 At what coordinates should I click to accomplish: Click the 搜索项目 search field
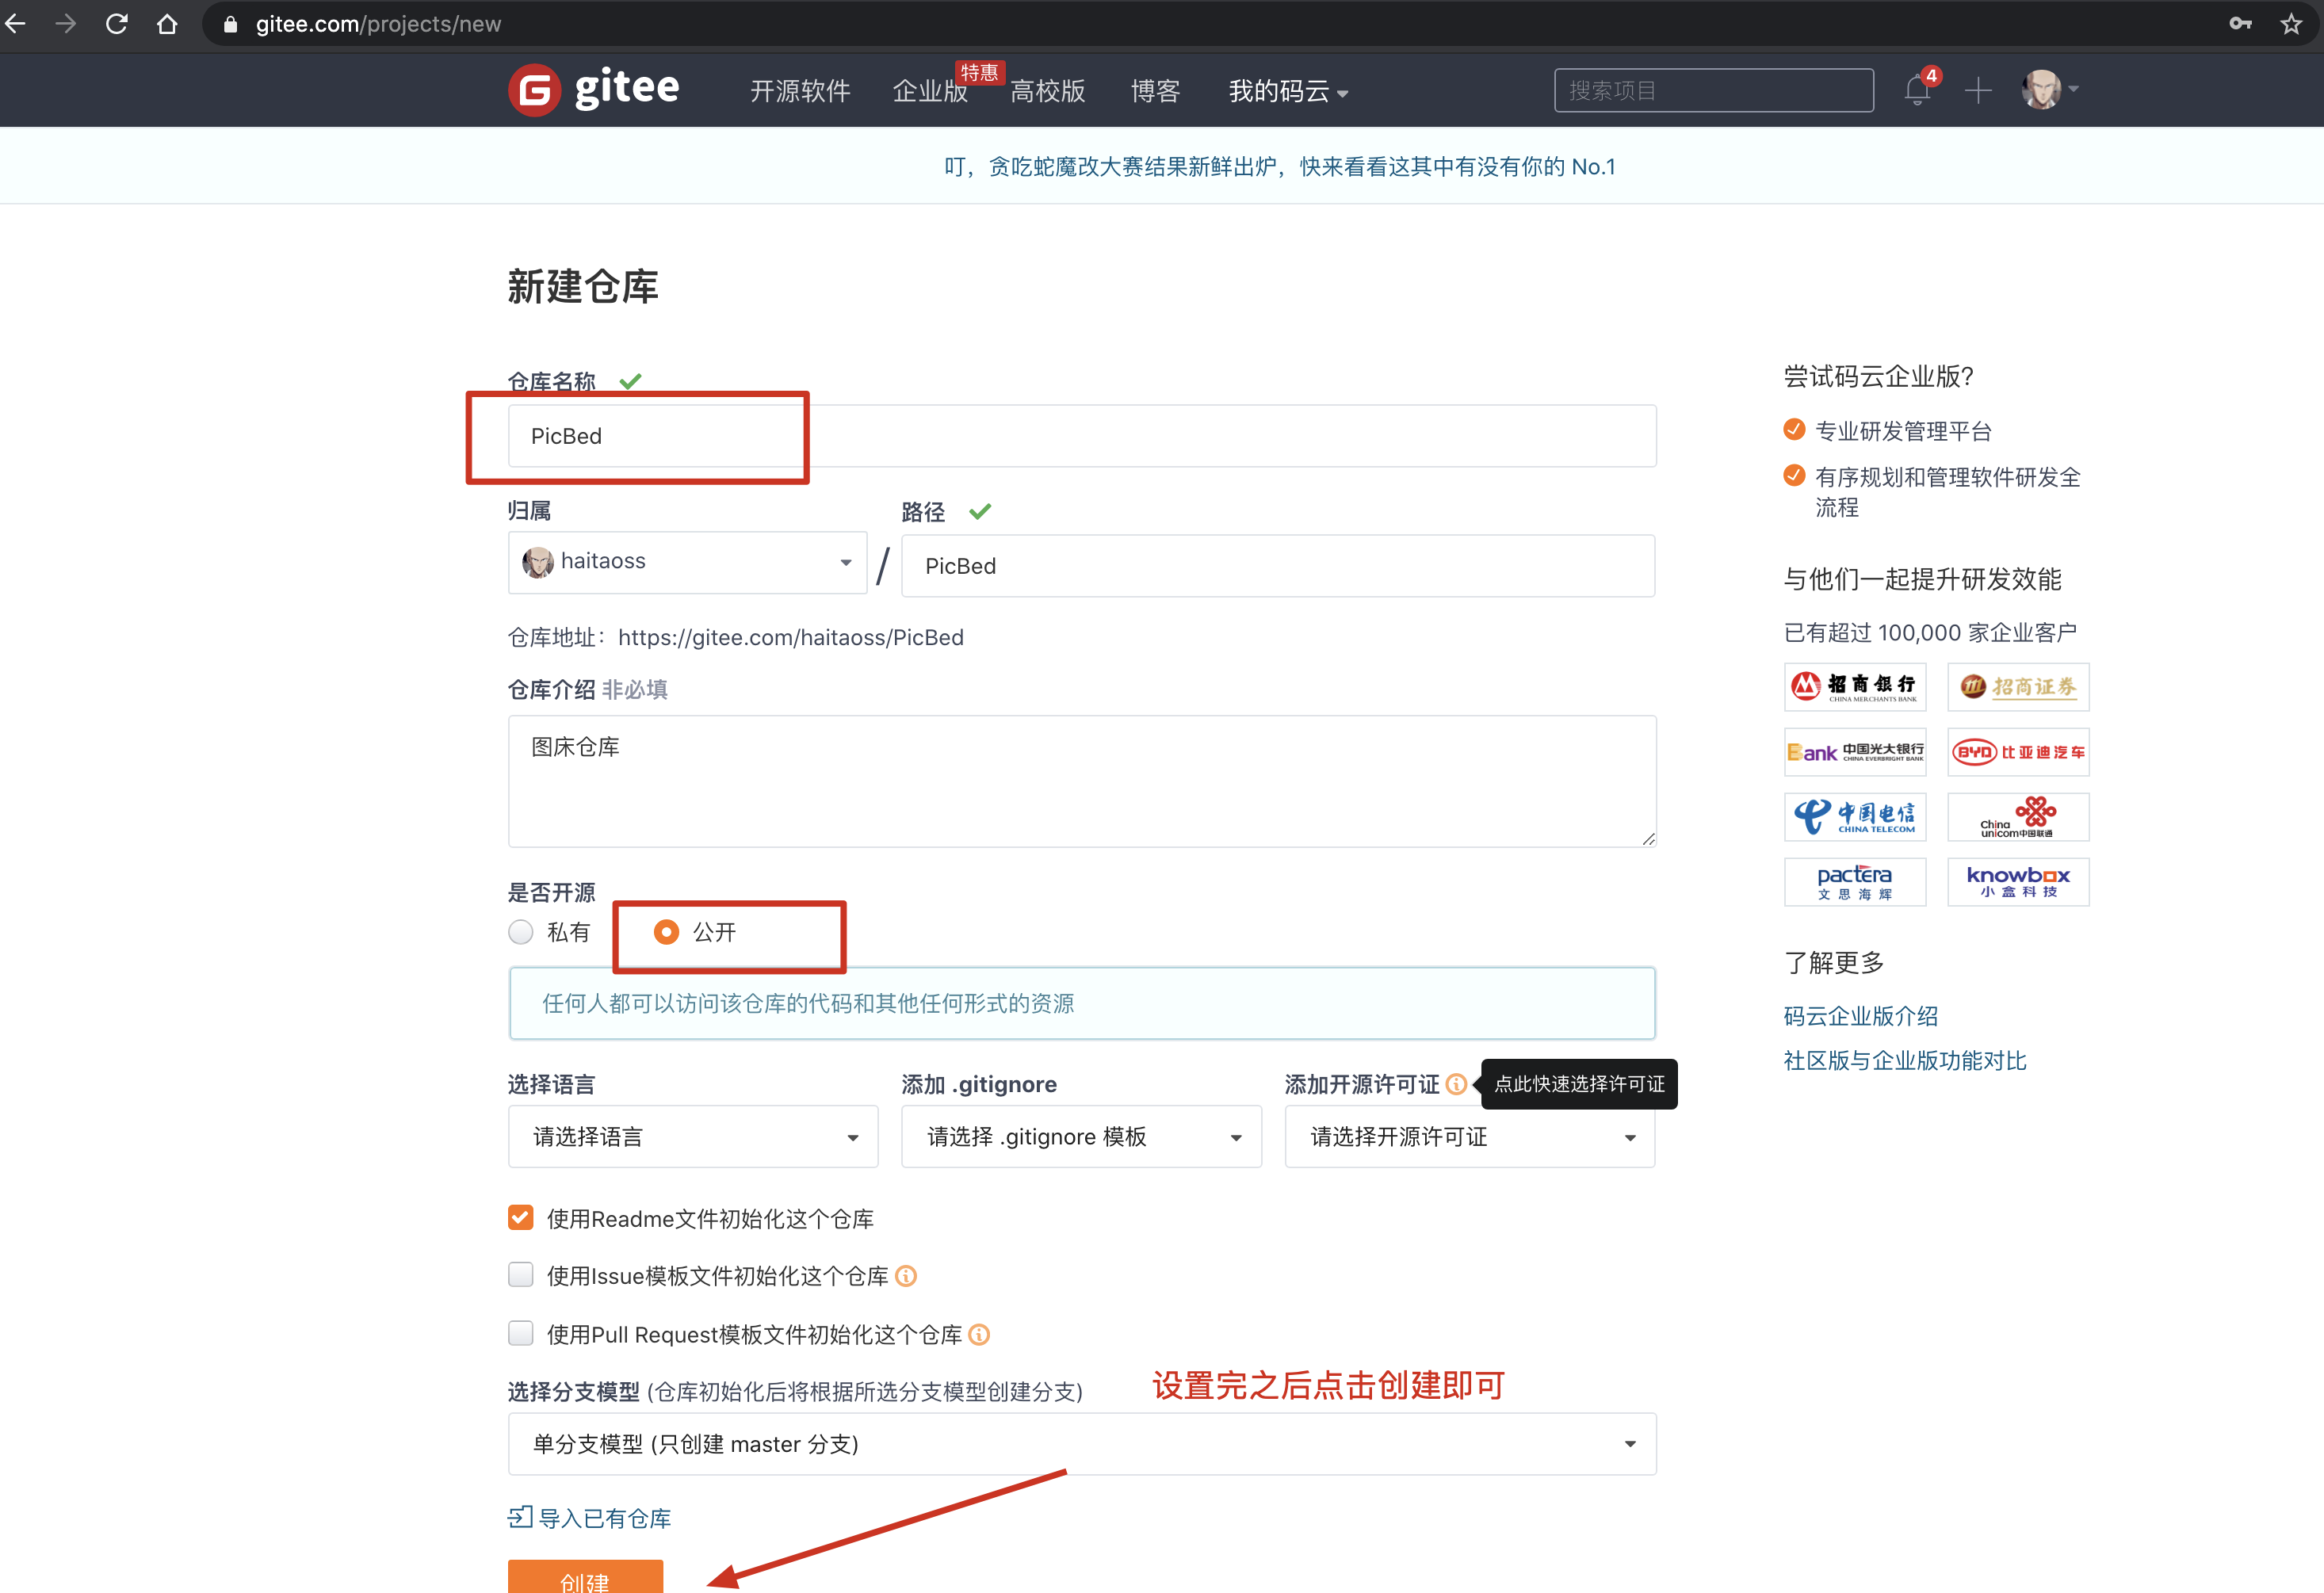coord(1712,91)
